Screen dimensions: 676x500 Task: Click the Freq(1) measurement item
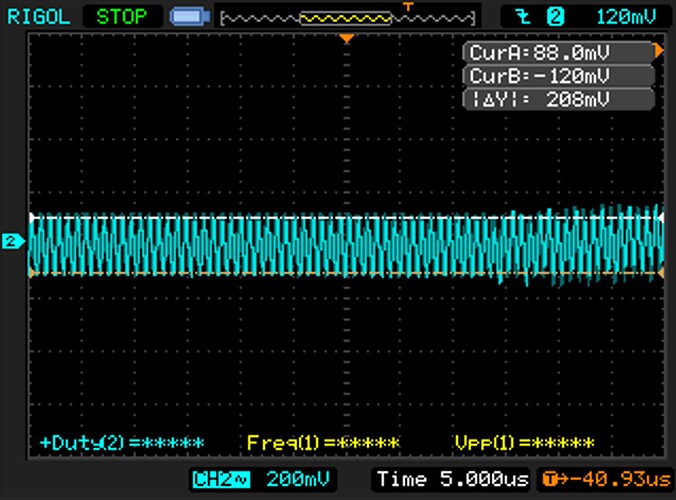click(x=322, y=442)
